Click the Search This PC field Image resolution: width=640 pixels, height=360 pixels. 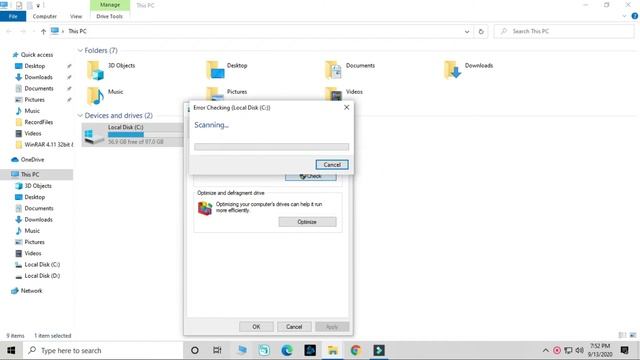(564, 31)
